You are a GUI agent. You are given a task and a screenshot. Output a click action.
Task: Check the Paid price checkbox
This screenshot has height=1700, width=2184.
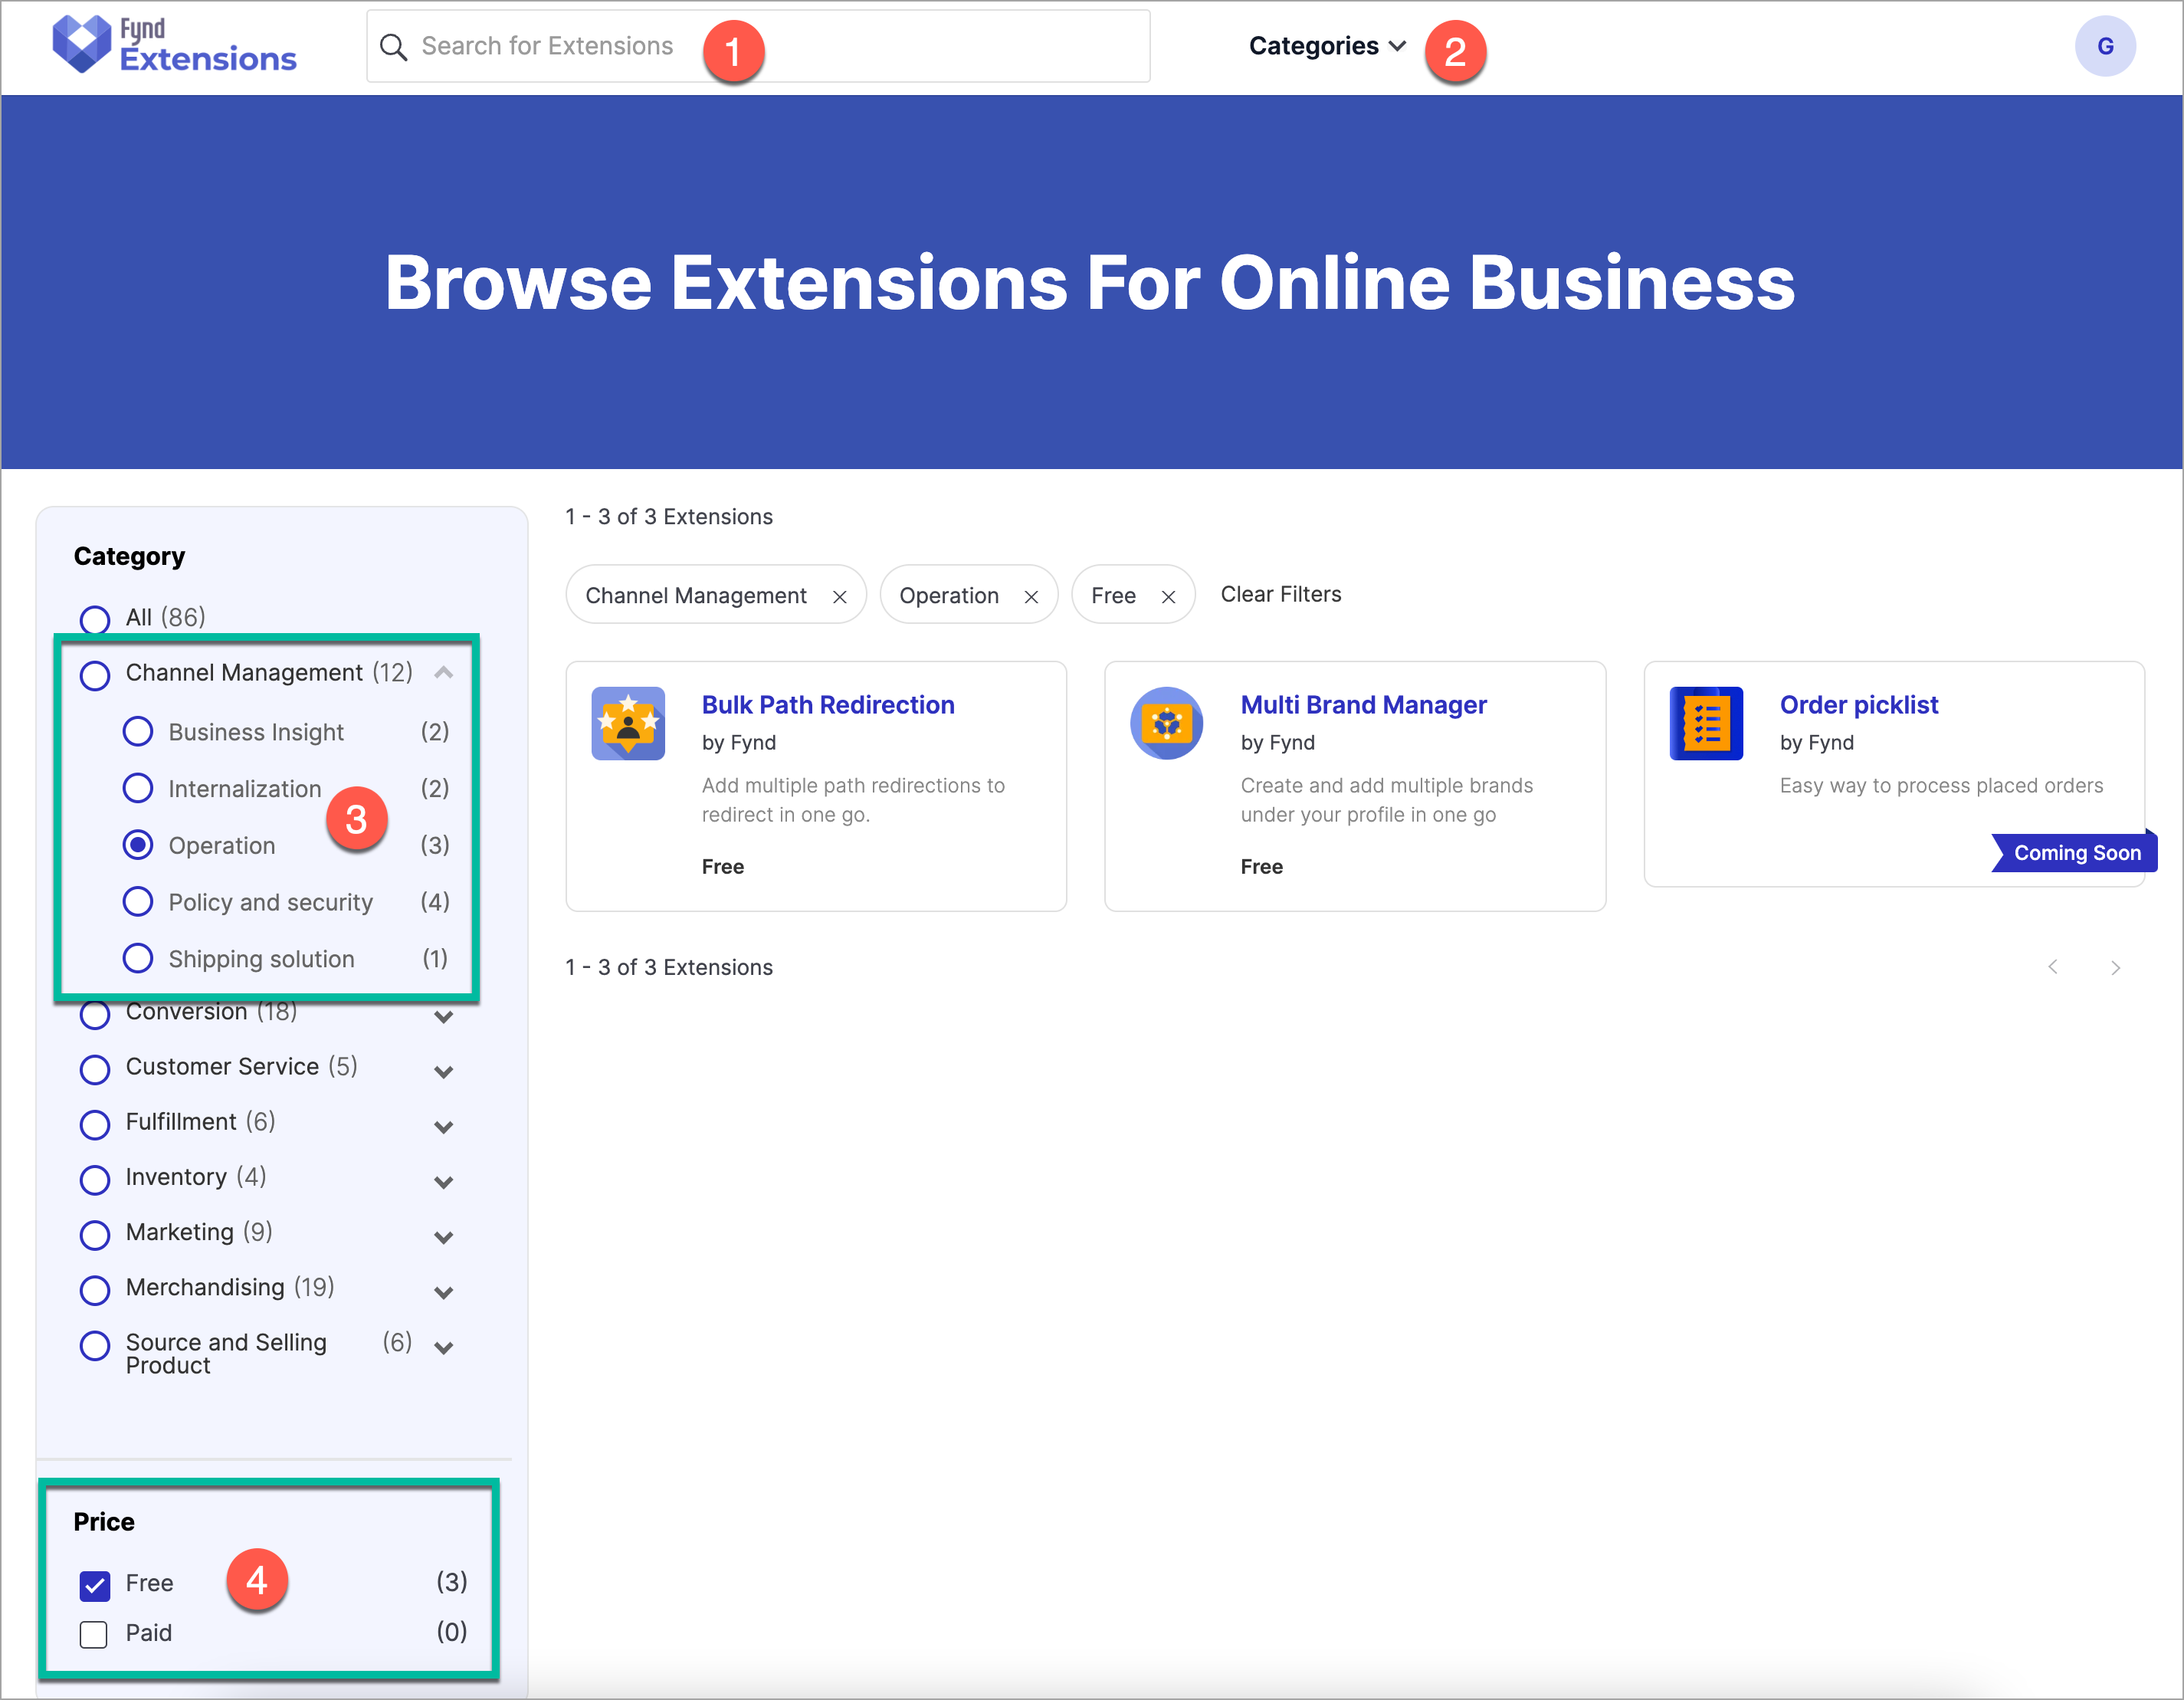pos(94,1634)
